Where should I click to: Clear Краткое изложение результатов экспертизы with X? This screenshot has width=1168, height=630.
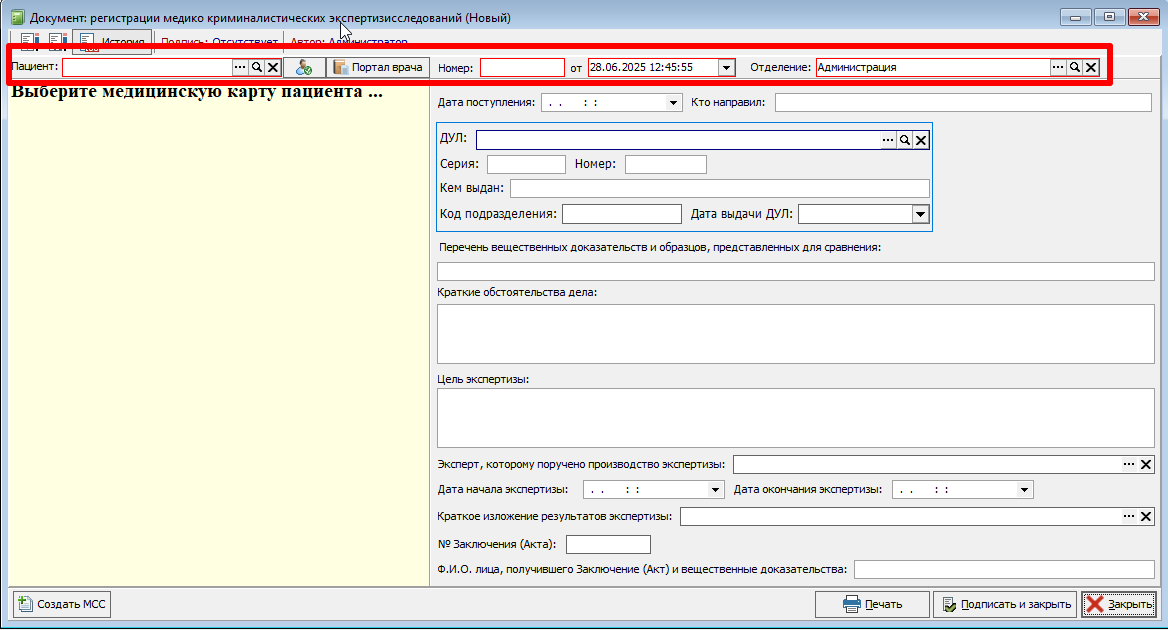[1146, 517]
